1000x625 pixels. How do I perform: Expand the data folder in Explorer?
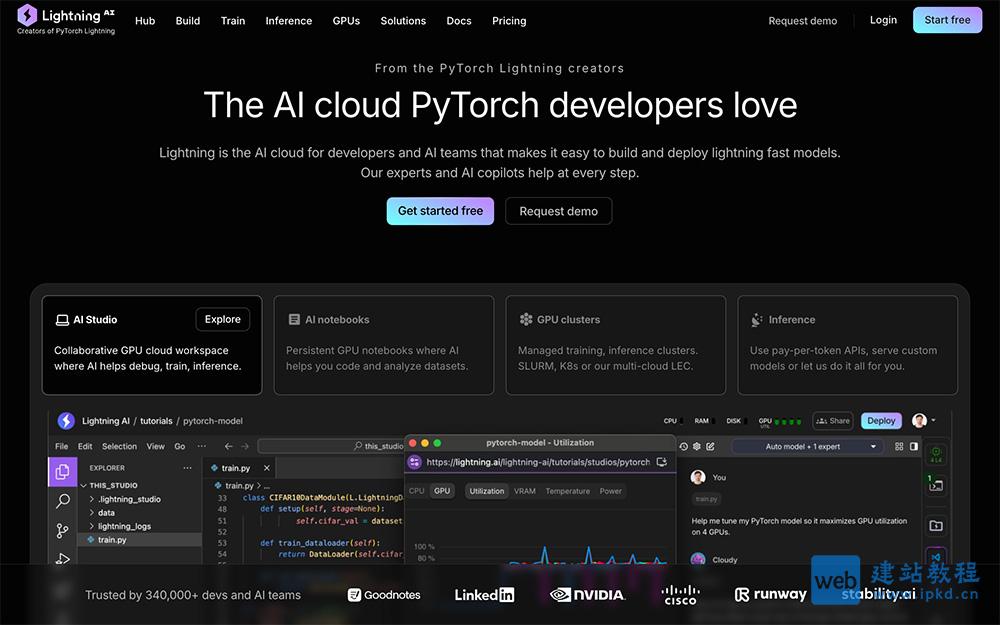[x=106, y=512]
